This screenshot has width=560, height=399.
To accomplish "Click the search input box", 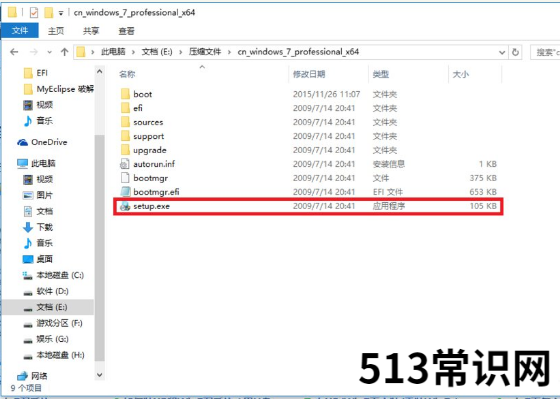I will pyautogui.click(x=545, y=53).
